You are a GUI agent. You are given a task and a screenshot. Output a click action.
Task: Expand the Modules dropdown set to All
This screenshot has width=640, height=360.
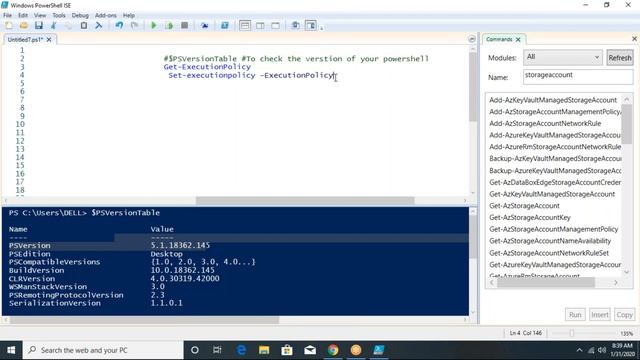coord(562,57)
